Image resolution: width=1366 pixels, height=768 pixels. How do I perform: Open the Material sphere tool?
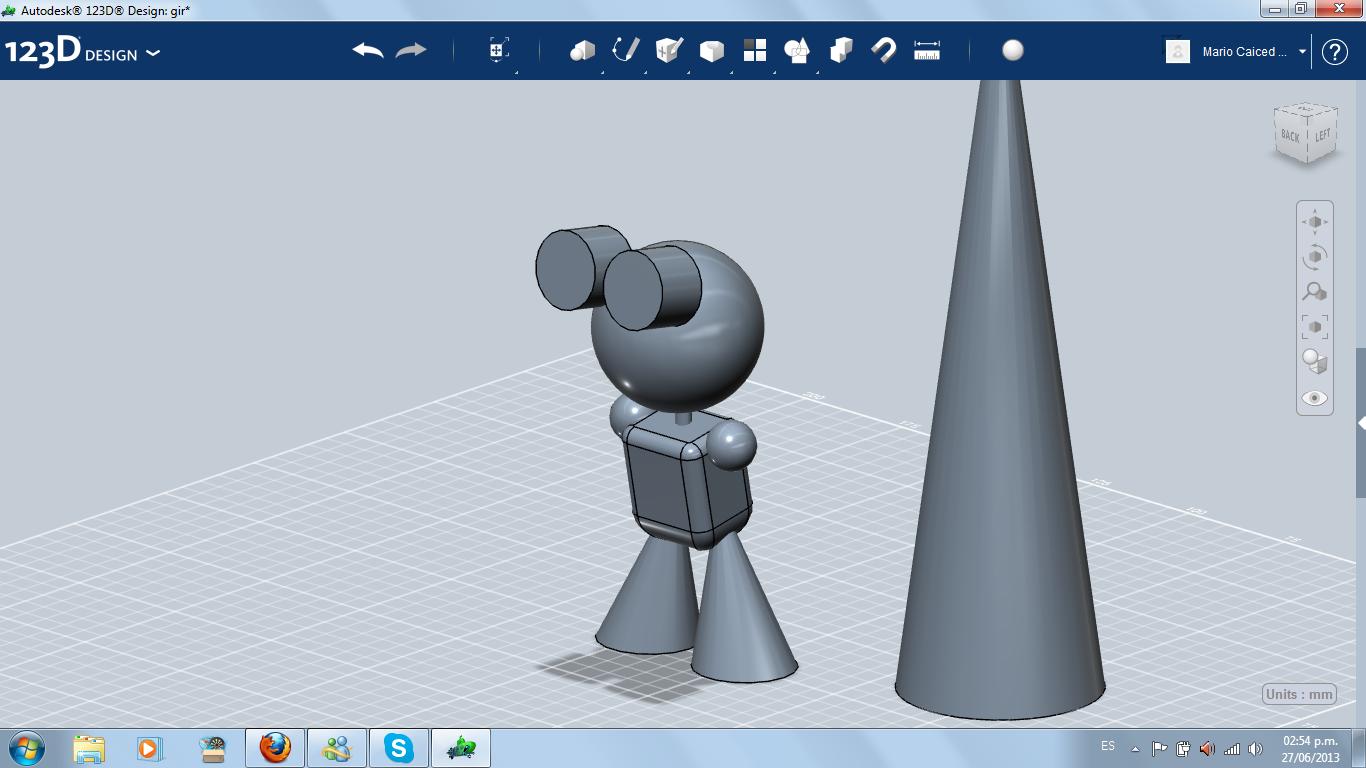coord(1013,50)
